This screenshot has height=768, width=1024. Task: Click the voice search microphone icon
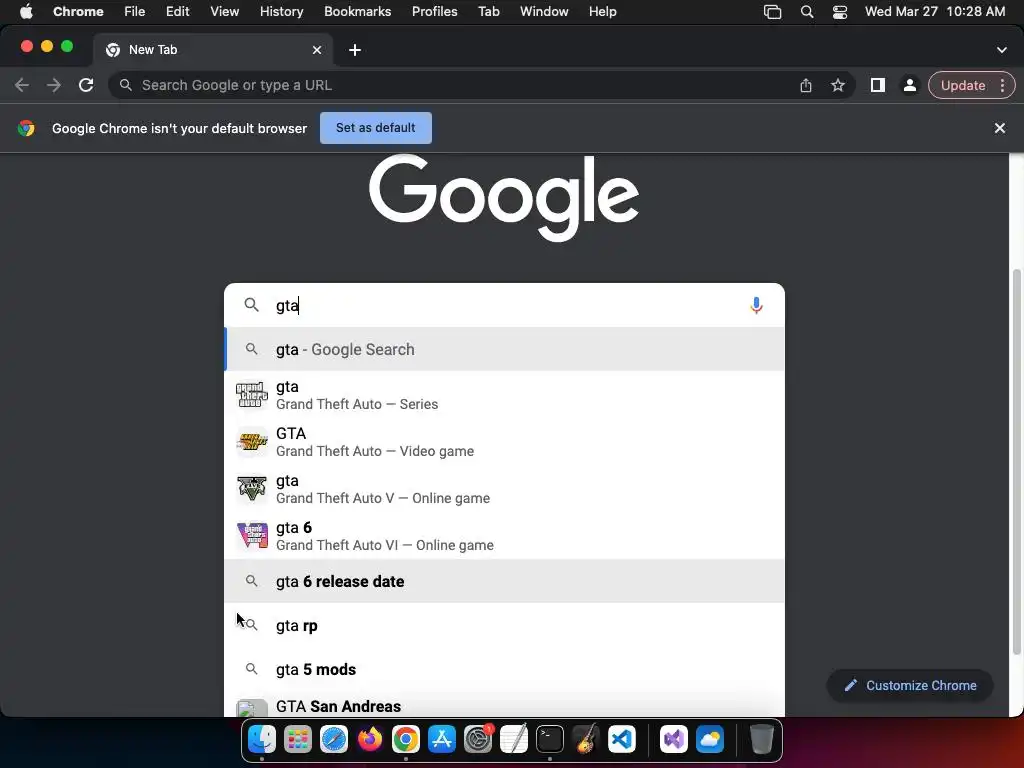click(756, 305)
